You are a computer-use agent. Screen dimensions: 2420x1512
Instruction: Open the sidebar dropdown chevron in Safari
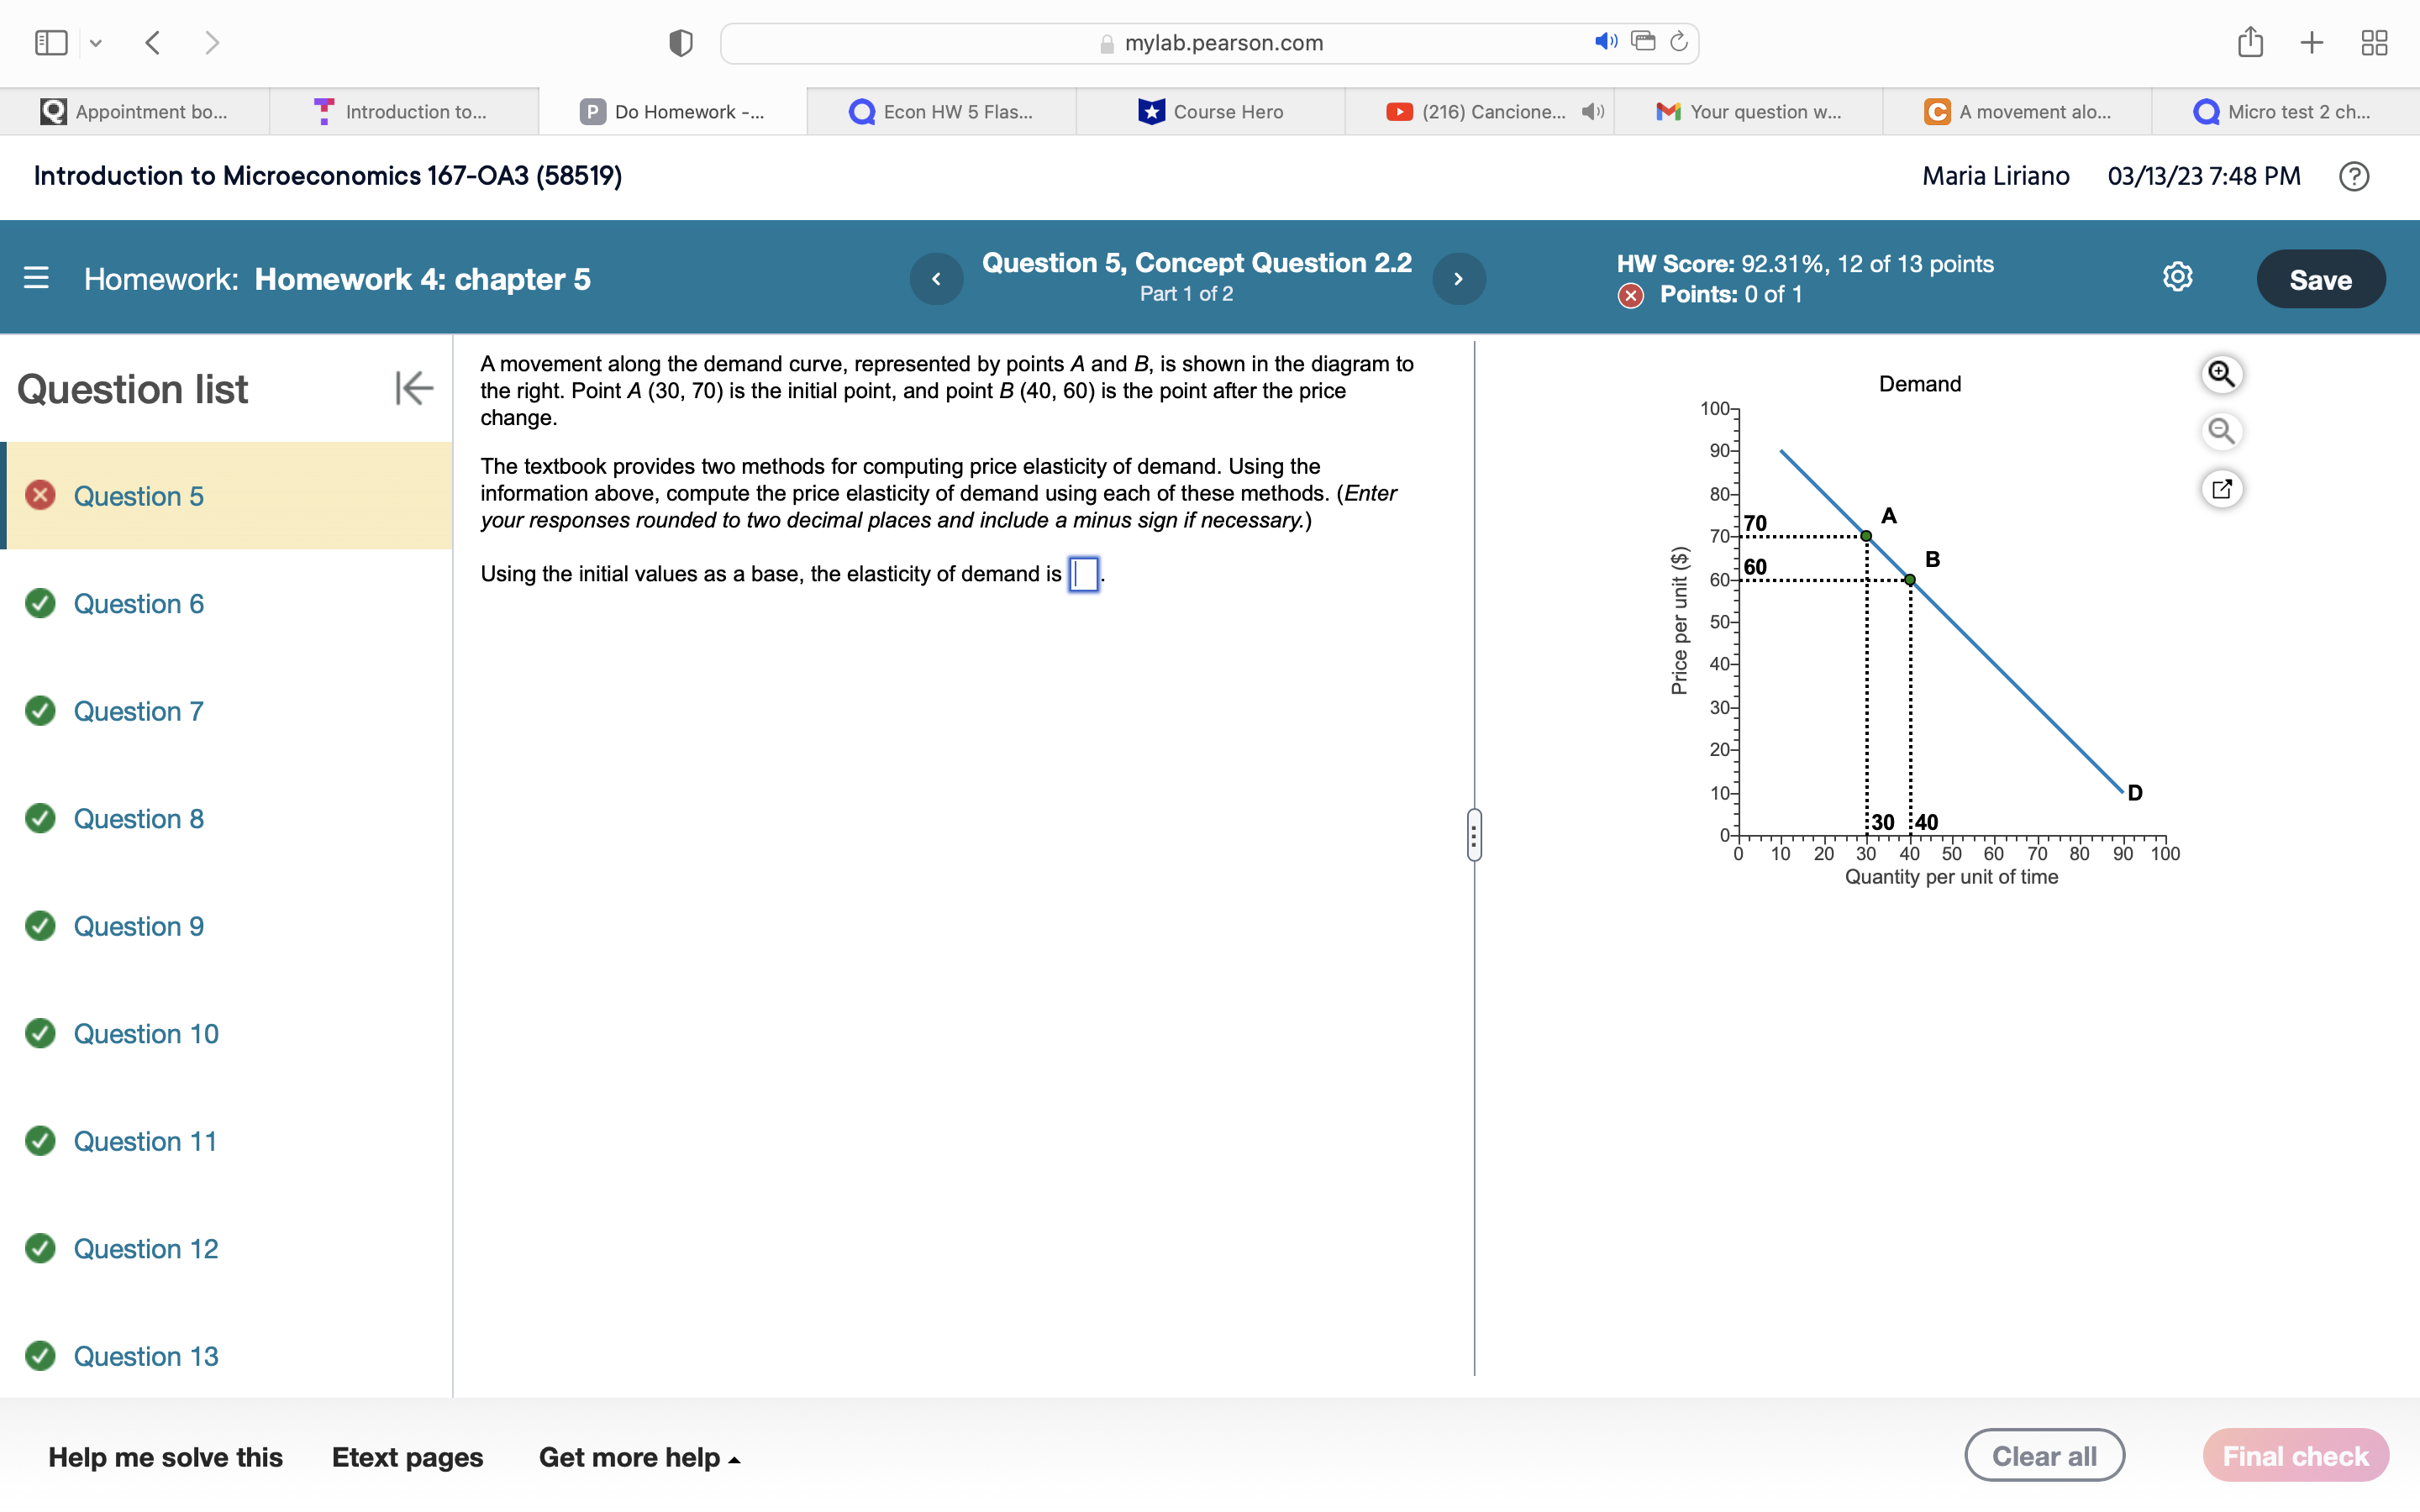pos(96,42)
